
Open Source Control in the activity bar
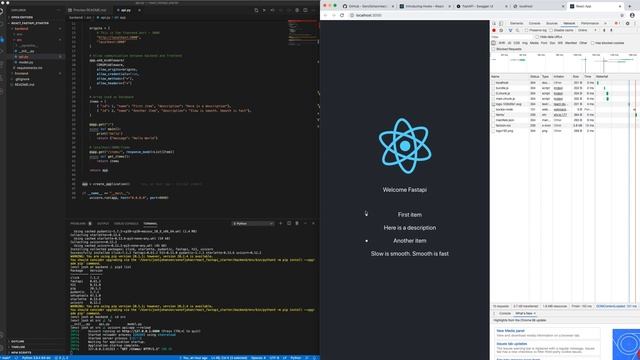click(2, 39)
